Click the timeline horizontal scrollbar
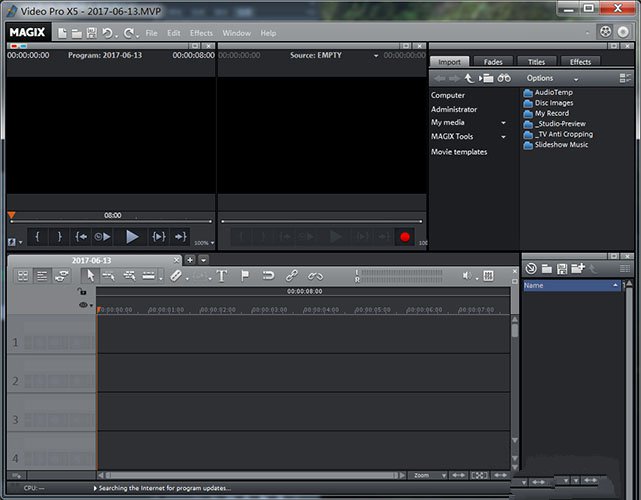Image resolution: width=641 pixels, height=500 pixels. coord(251,475)
